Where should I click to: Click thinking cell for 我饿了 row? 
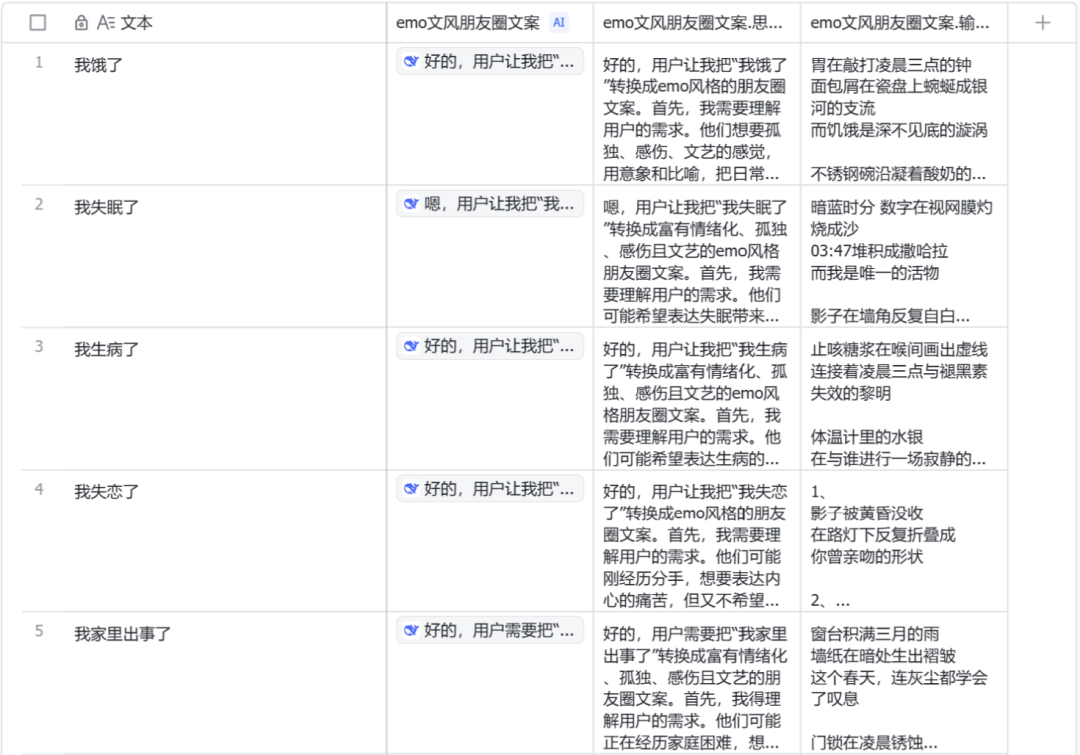tap(697, 114)
